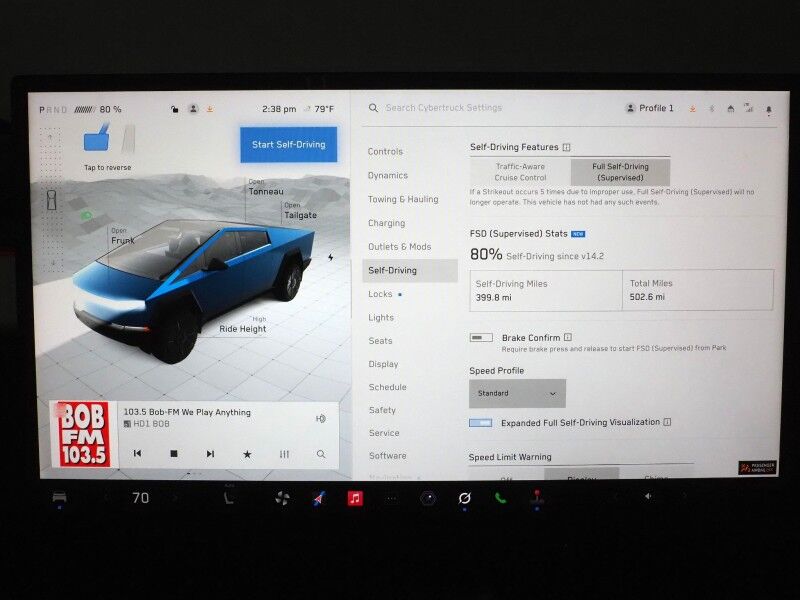Open Profile 1 in settings header
800x600 pixels.
650,108
